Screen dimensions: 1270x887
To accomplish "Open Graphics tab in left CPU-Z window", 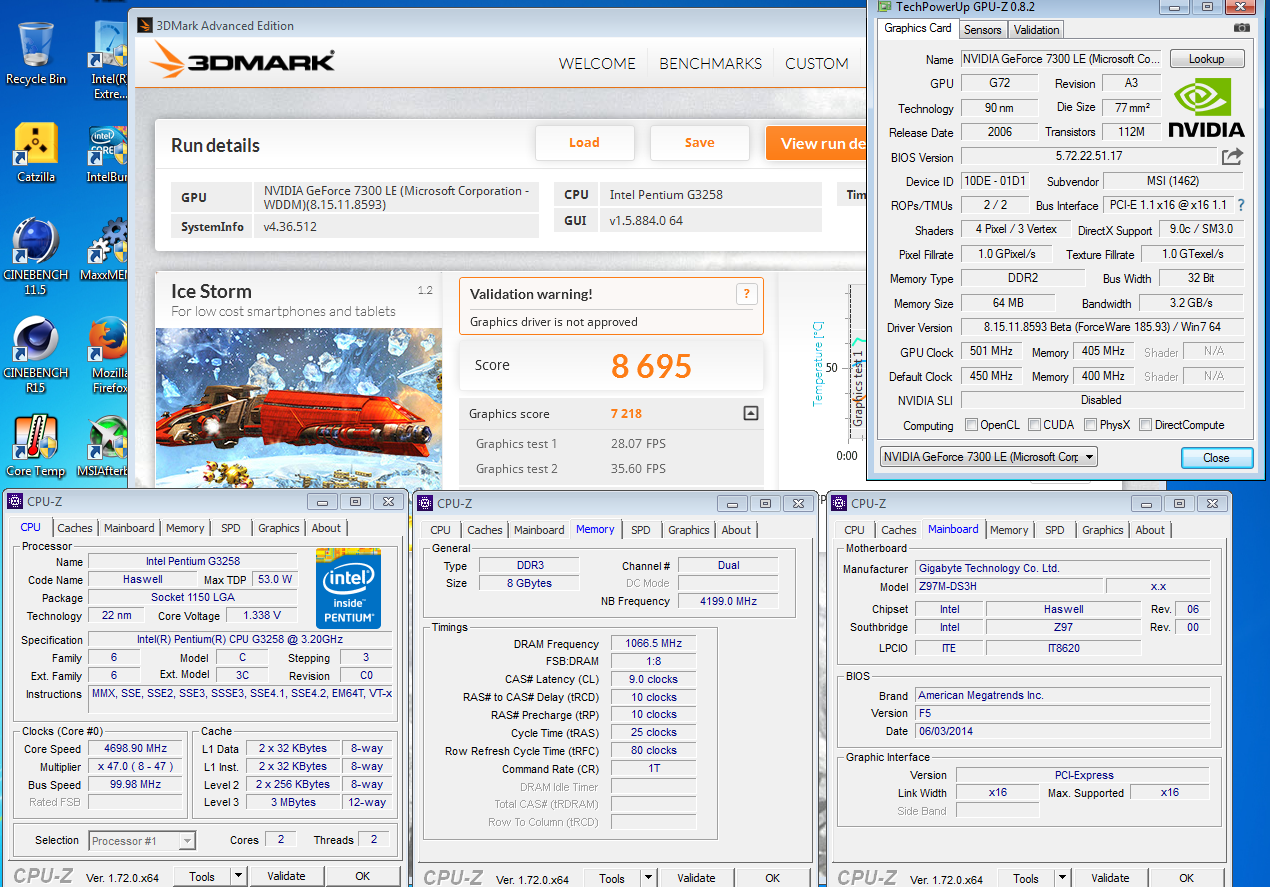I will coord(279,528).
